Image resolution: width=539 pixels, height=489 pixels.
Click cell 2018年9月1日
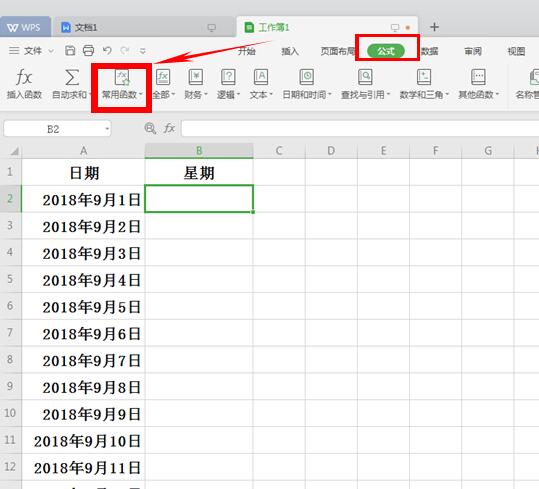(84, 199)
